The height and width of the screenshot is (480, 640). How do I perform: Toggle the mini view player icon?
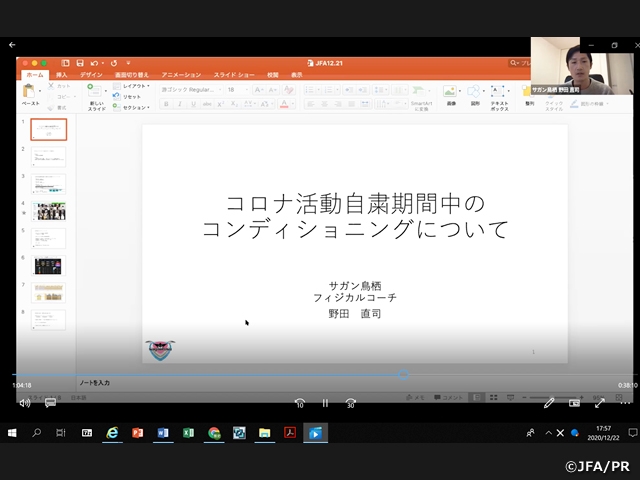[575, 403]
